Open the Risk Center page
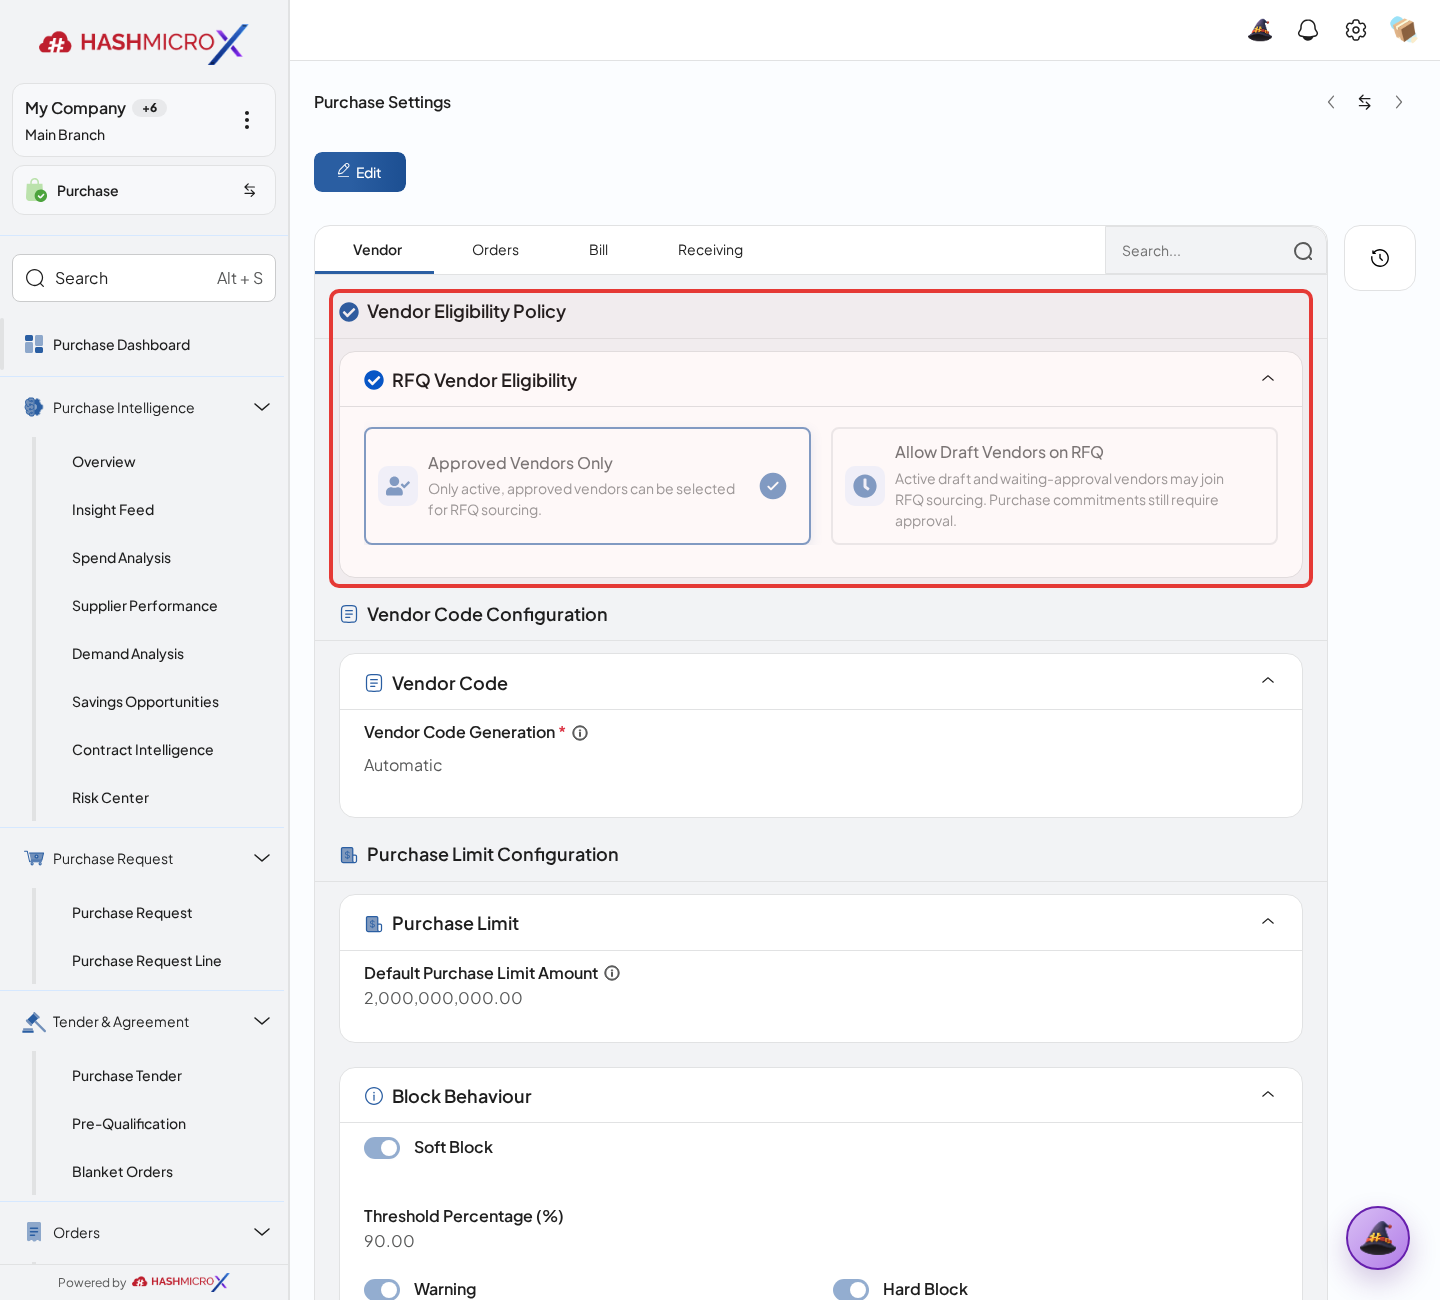The height and width of the screenshot is (1300, 1440). [x=110, y=798]
